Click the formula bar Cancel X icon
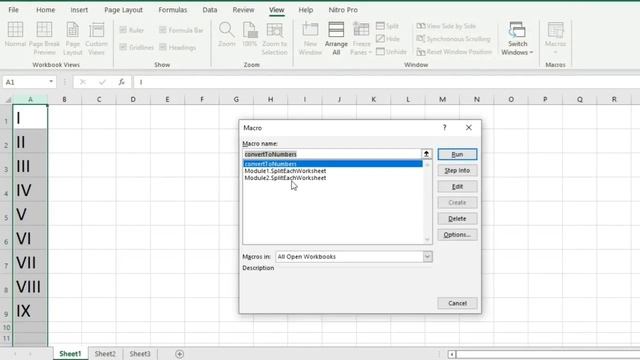This screenshot has width=640, height=360. click(x=83, y=82)
